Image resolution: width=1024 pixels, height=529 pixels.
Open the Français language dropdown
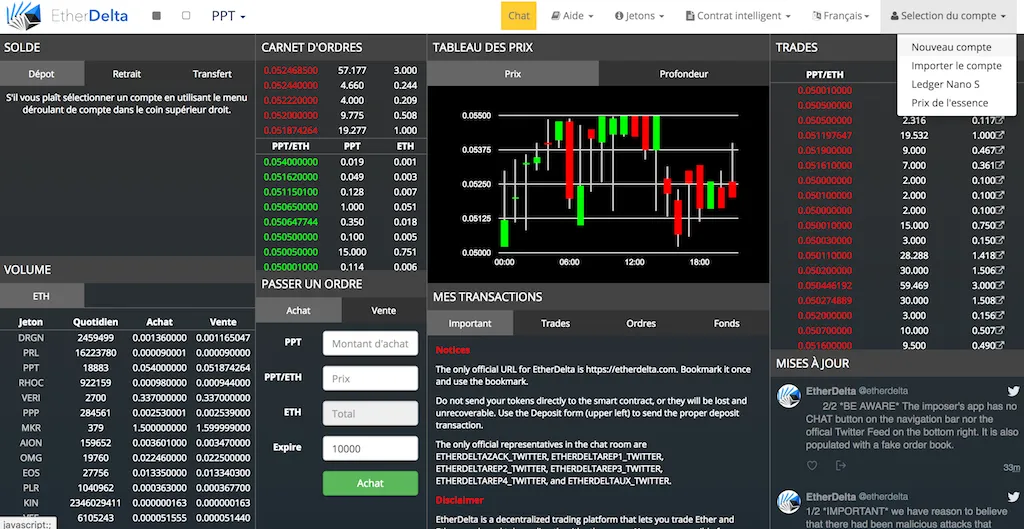point(841,16)
